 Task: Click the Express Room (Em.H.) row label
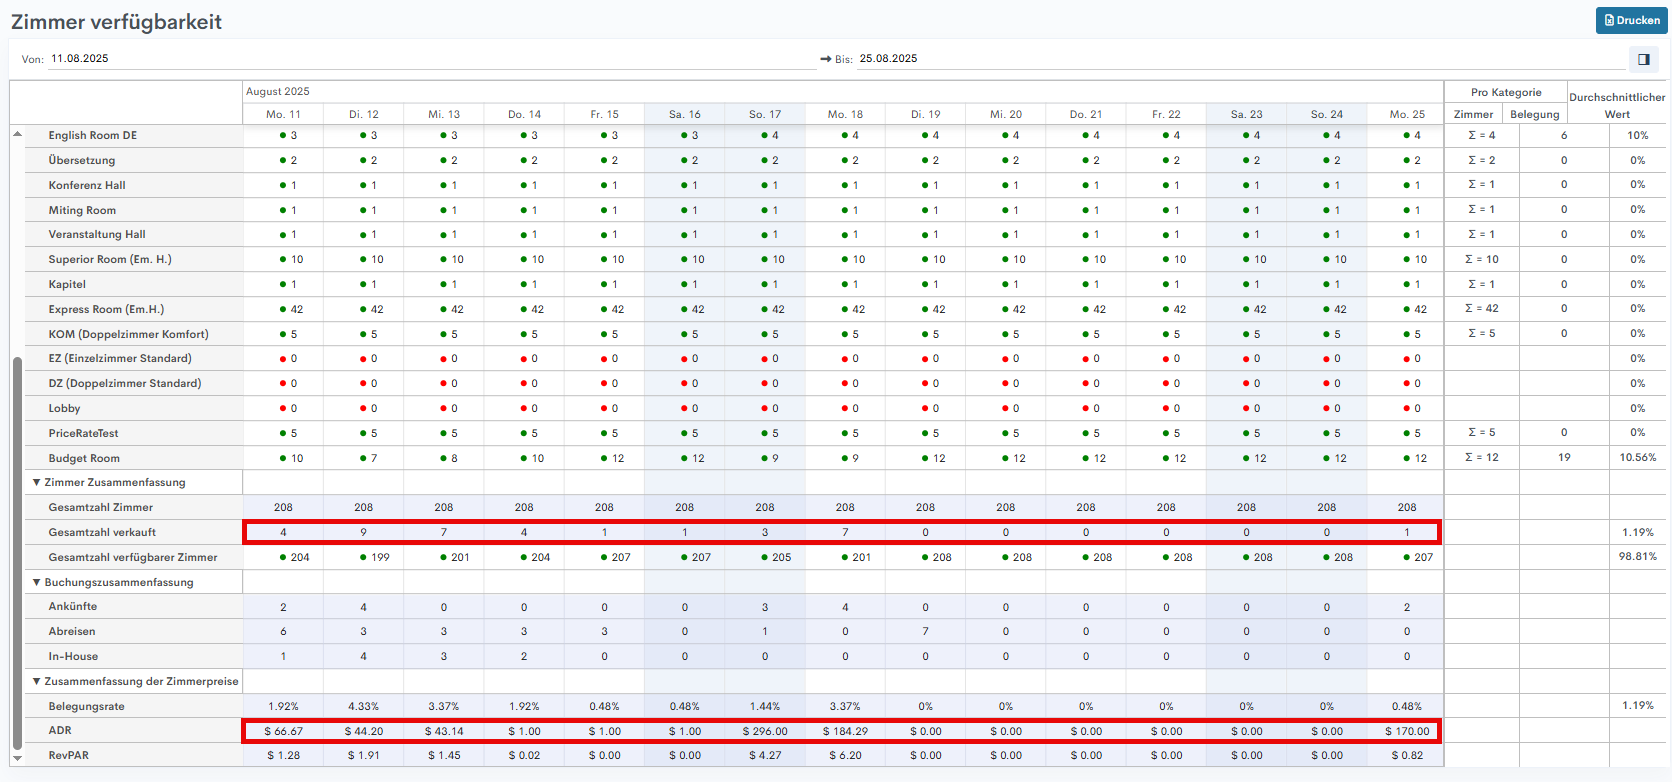coord(106,309)
